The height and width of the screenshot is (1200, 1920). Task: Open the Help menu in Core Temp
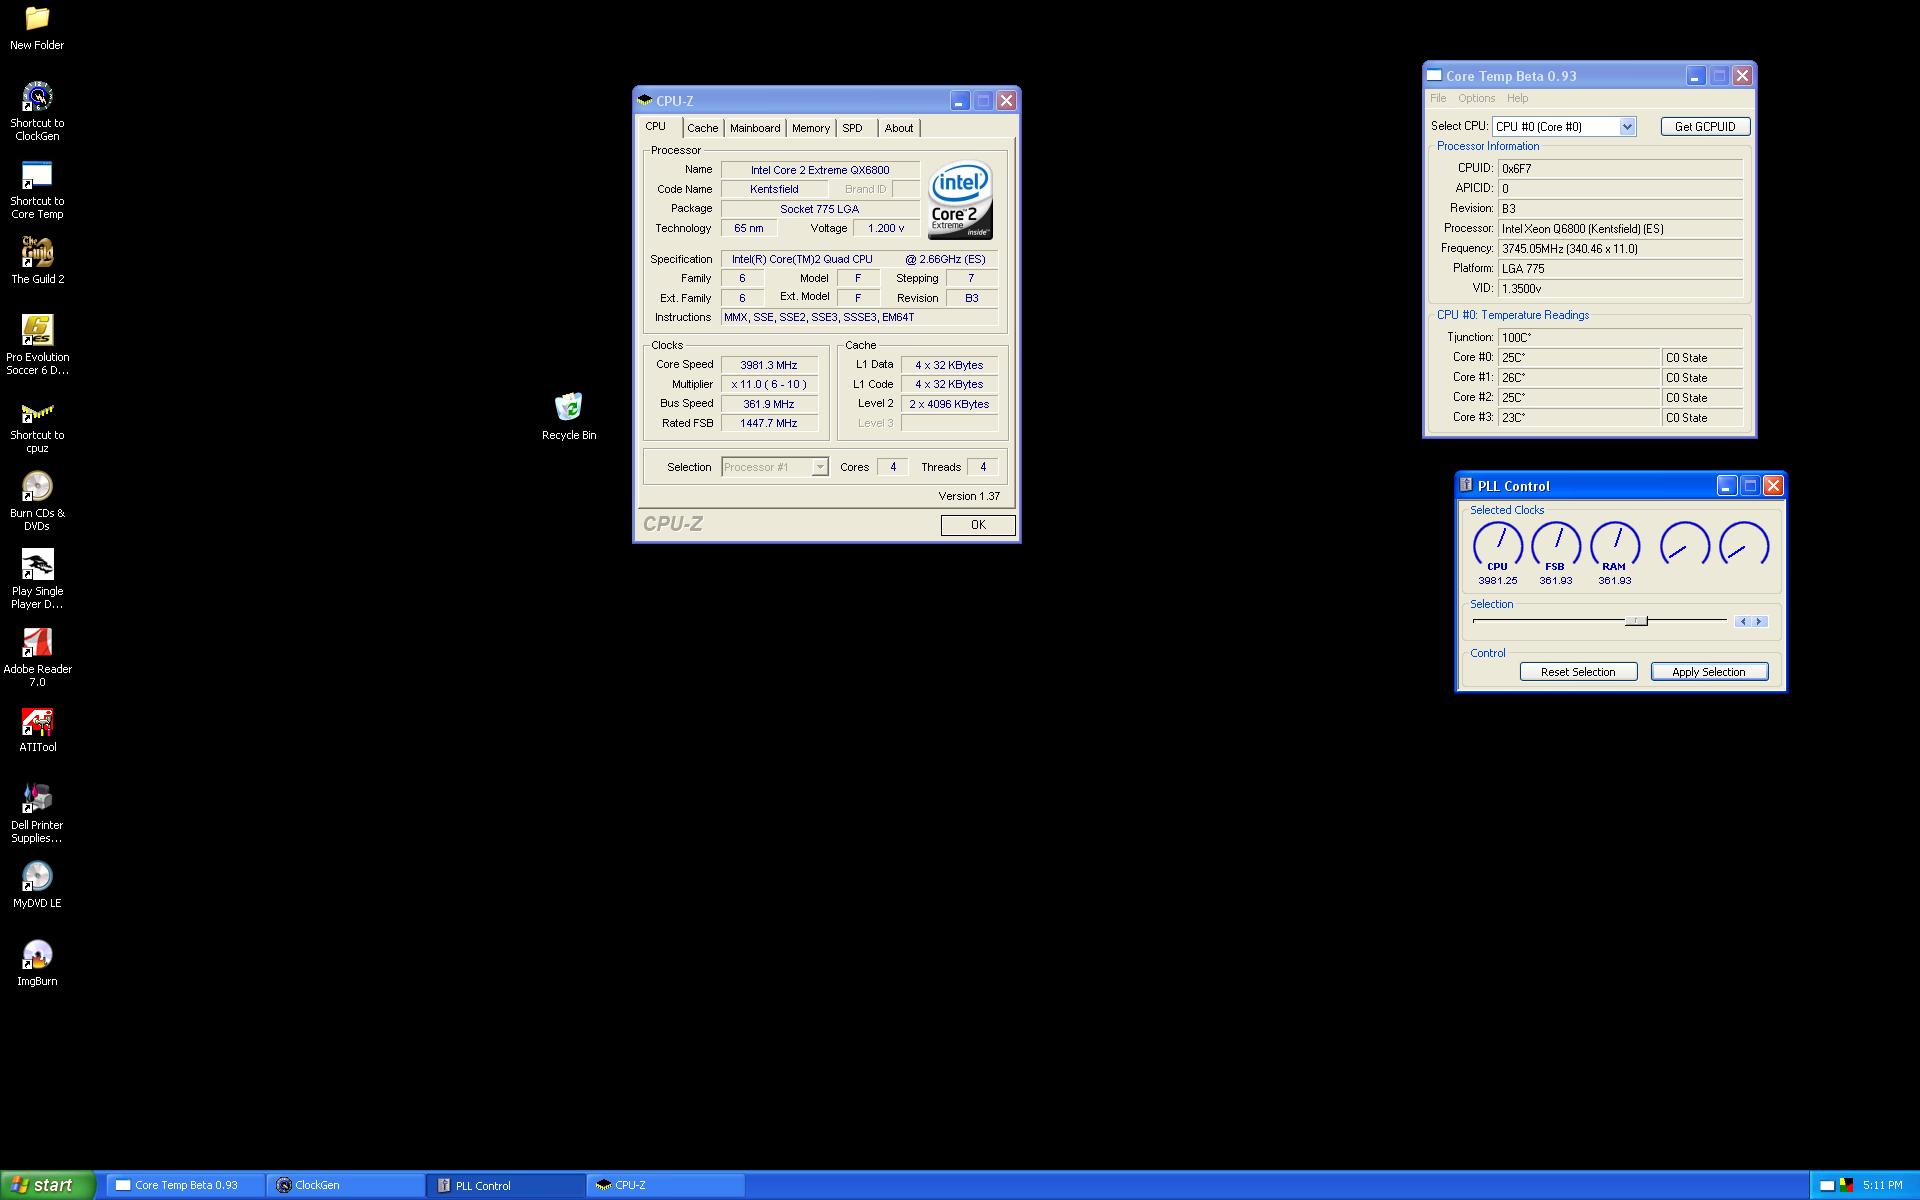(1518, 98)
